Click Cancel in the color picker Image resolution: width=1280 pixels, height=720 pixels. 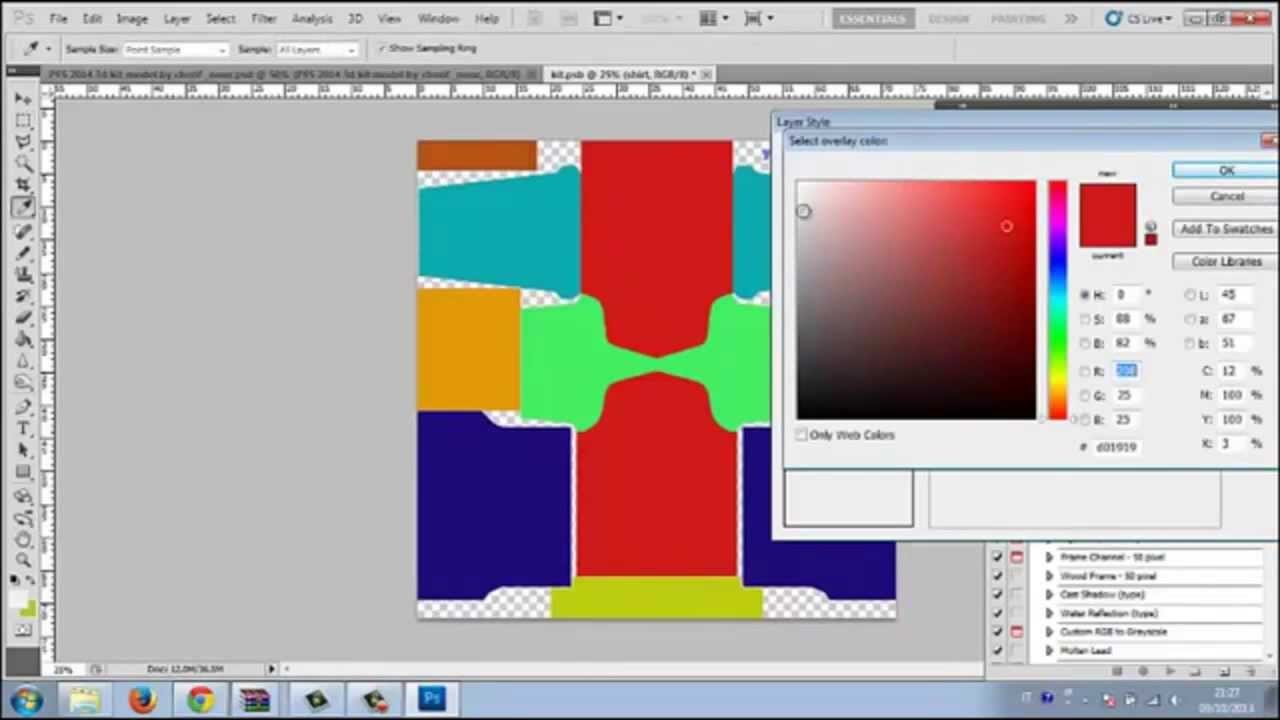[x=1226, y=196]
